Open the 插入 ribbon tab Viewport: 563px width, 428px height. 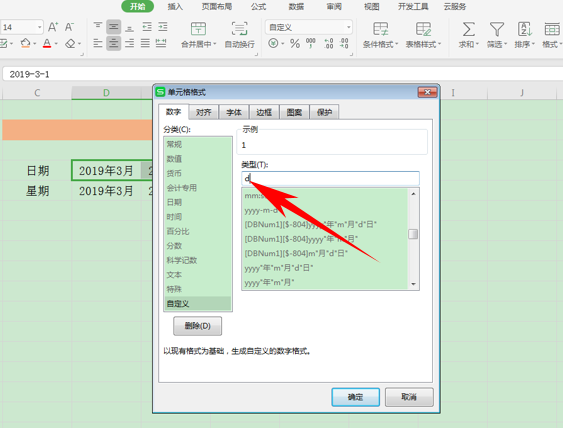coord(175,6)
